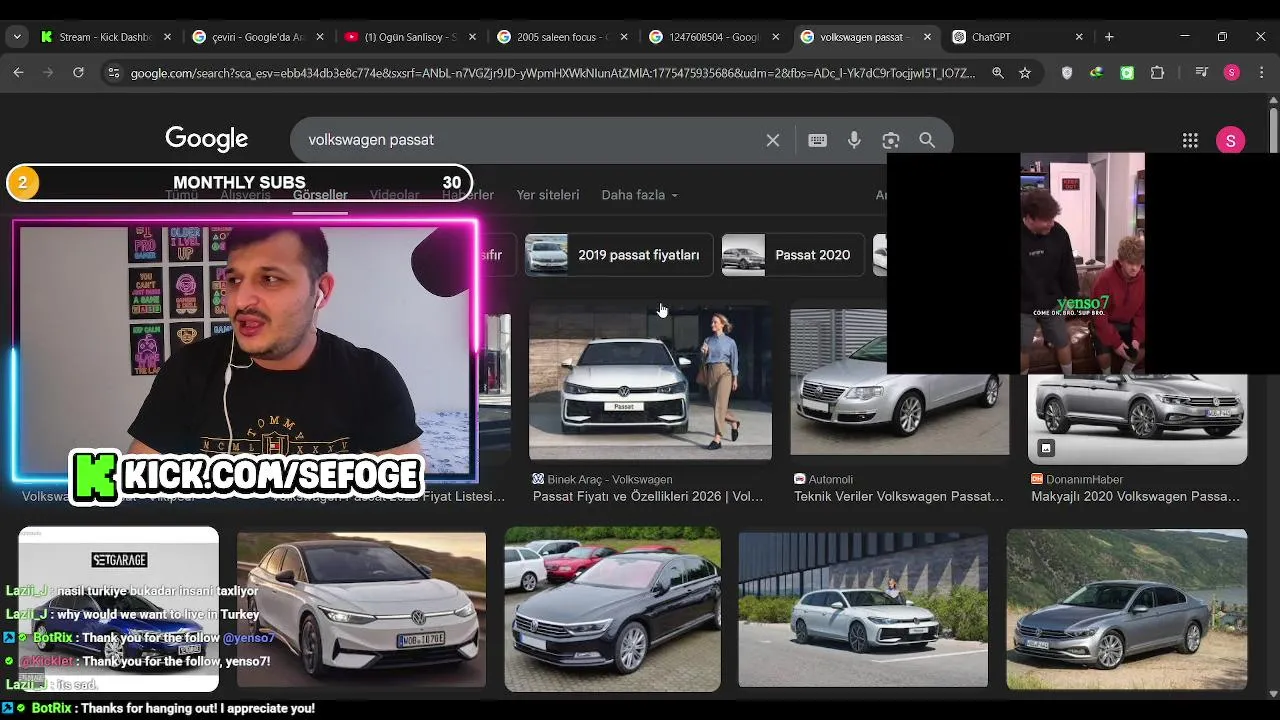Open the grey Passat by river image

(x=1127, y=610)
